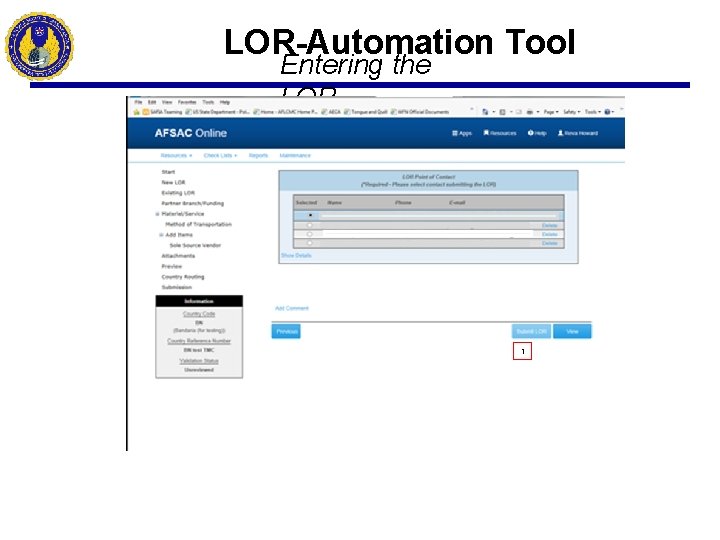Open the File menu in browser
Screen dimensions: 720x540
[x=138, y=102]
